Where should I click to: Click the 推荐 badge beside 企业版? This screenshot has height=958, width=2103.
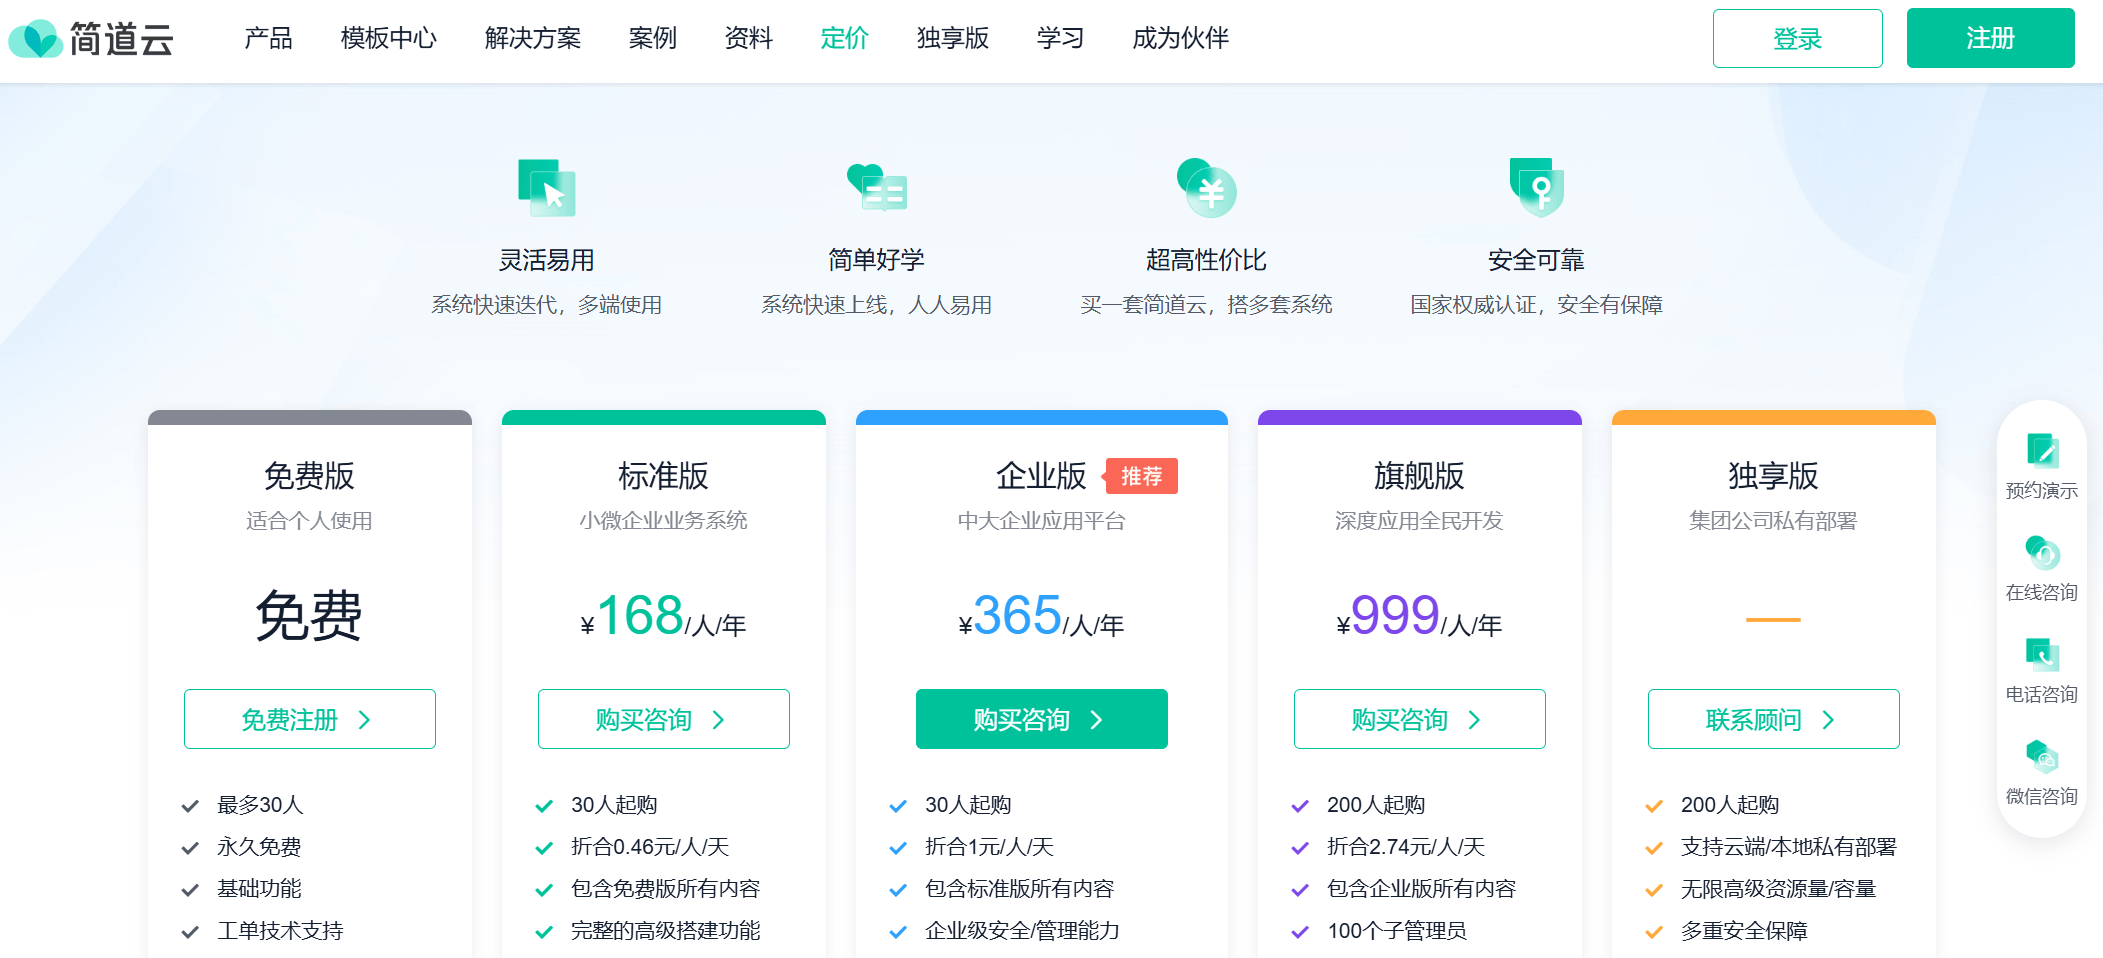click(1141, 476)
